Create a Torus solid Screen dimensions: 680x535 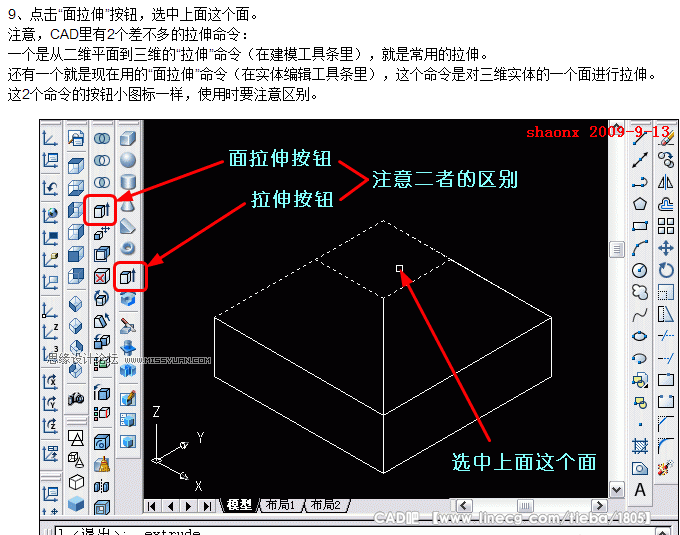pos(128,248)
